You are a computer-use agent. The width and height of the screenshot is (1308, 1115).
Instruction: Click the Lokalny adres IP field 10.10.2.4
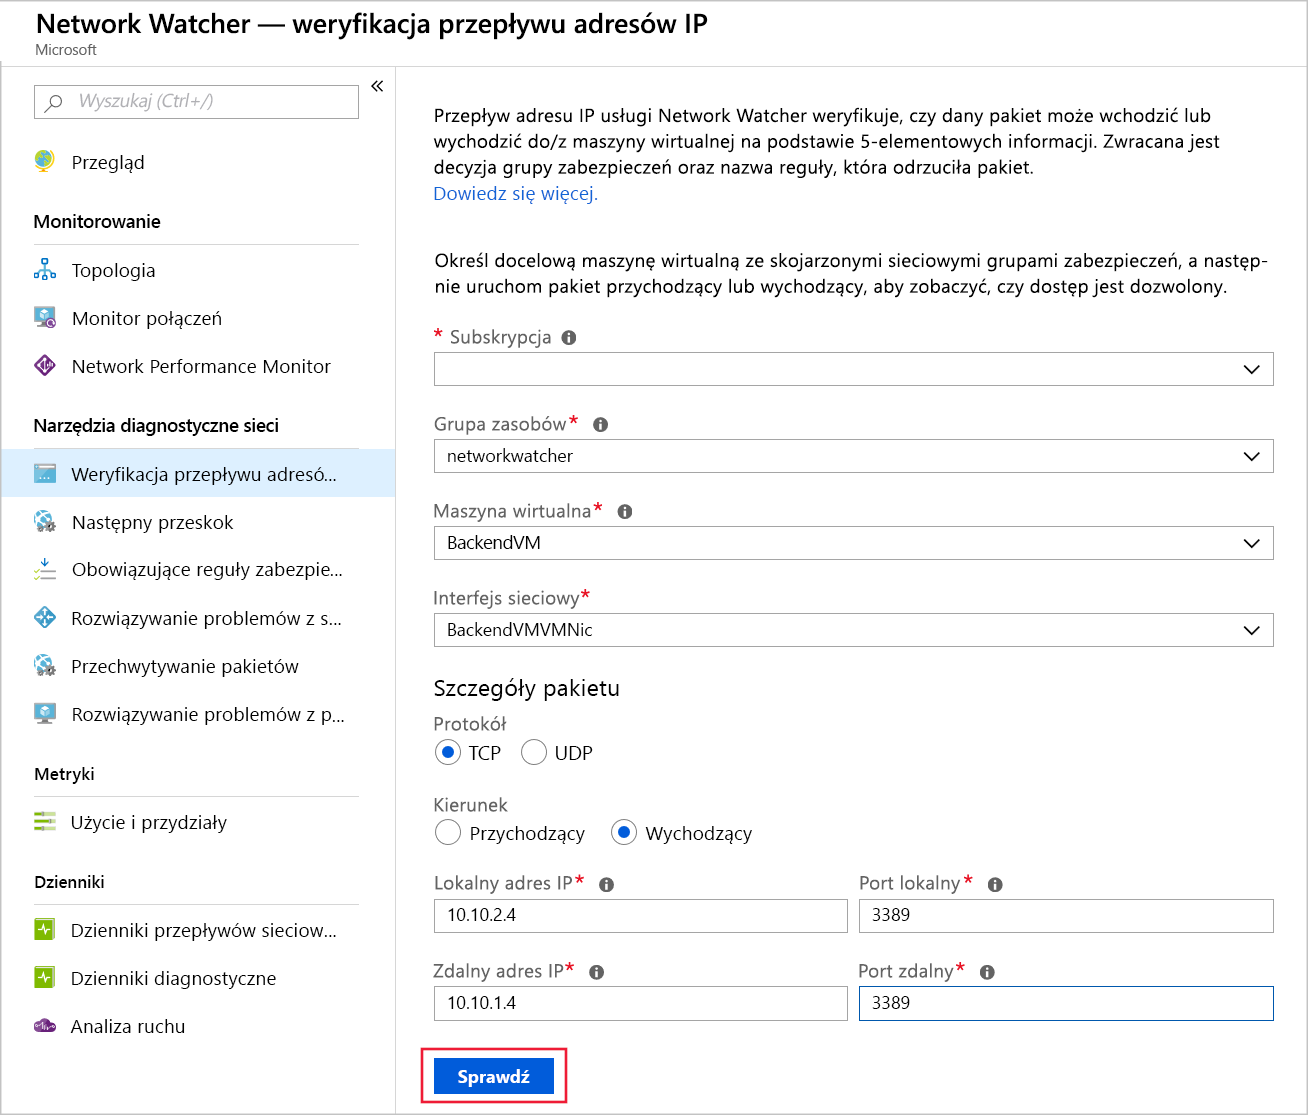click(640, 915)
